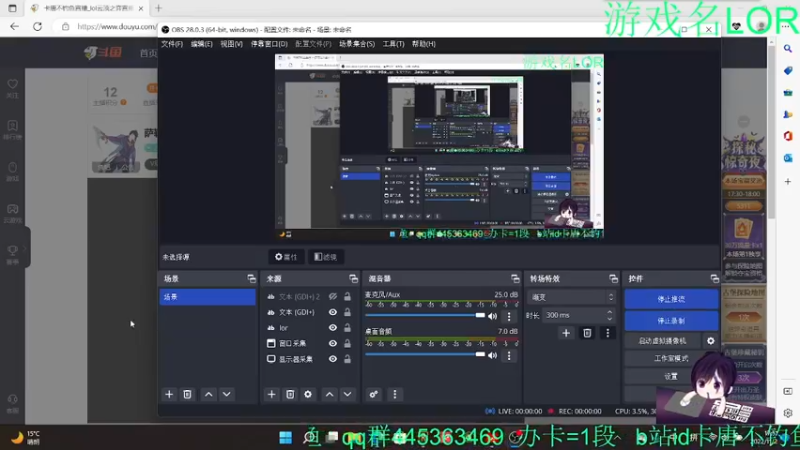800x450 pixels.
Task: Add a transition with the plus icon
Action: pyautogui.click(x=566, y=333)
